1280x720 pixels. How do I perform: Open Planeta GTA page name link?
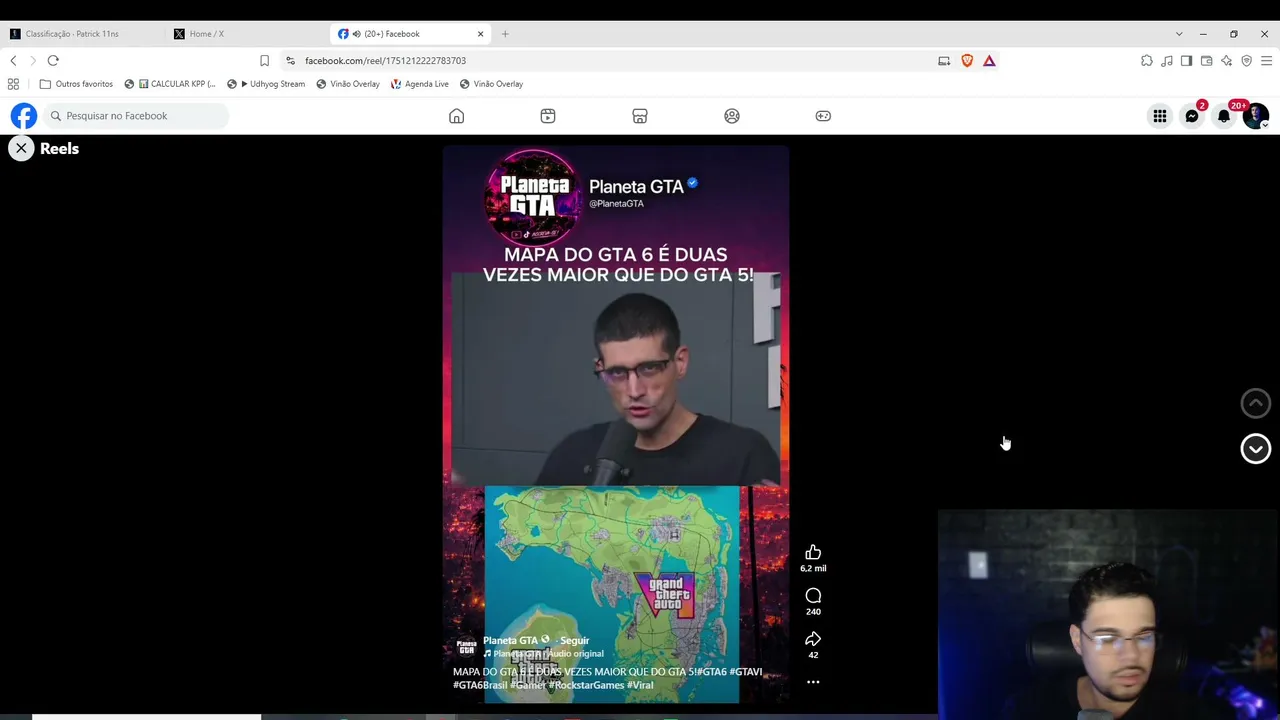(511, 640)
